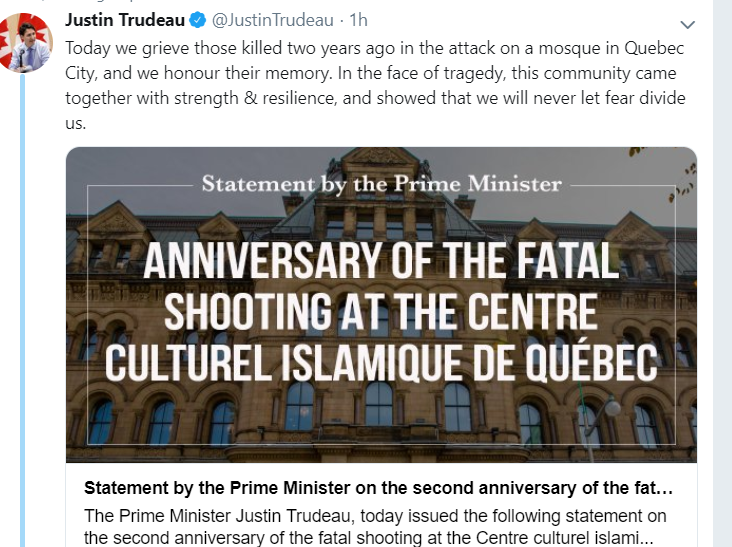Click the blue thread line under the avatar
Image resolution: width=732 pixels, height=547 pixels.
pos(23,300)
